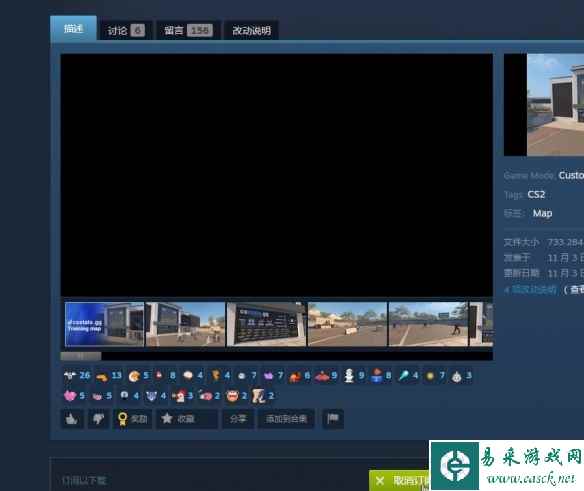Switch to the 留言 comments tab
This screenshot has height=491, width=584.
pyautogui.click(x=188, y=30)
